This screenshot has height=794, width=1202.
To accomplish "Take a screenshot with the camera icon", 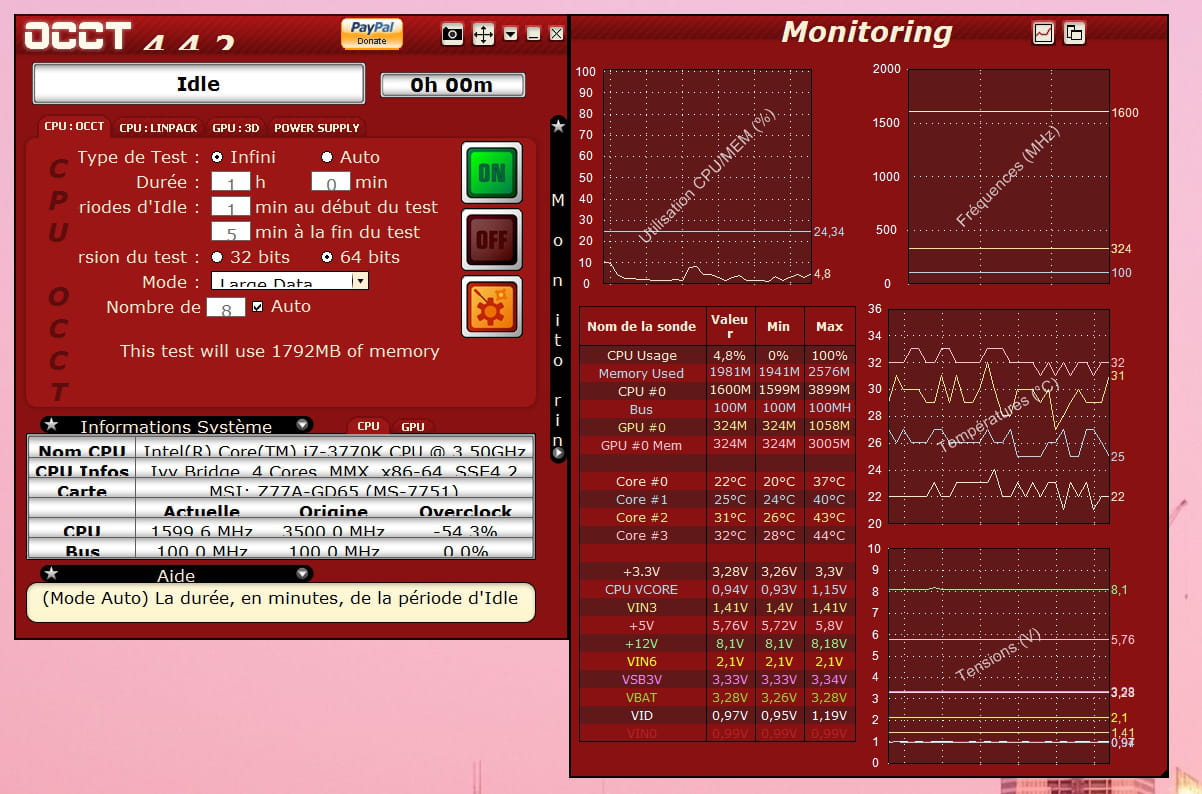I will click(453, 34).
